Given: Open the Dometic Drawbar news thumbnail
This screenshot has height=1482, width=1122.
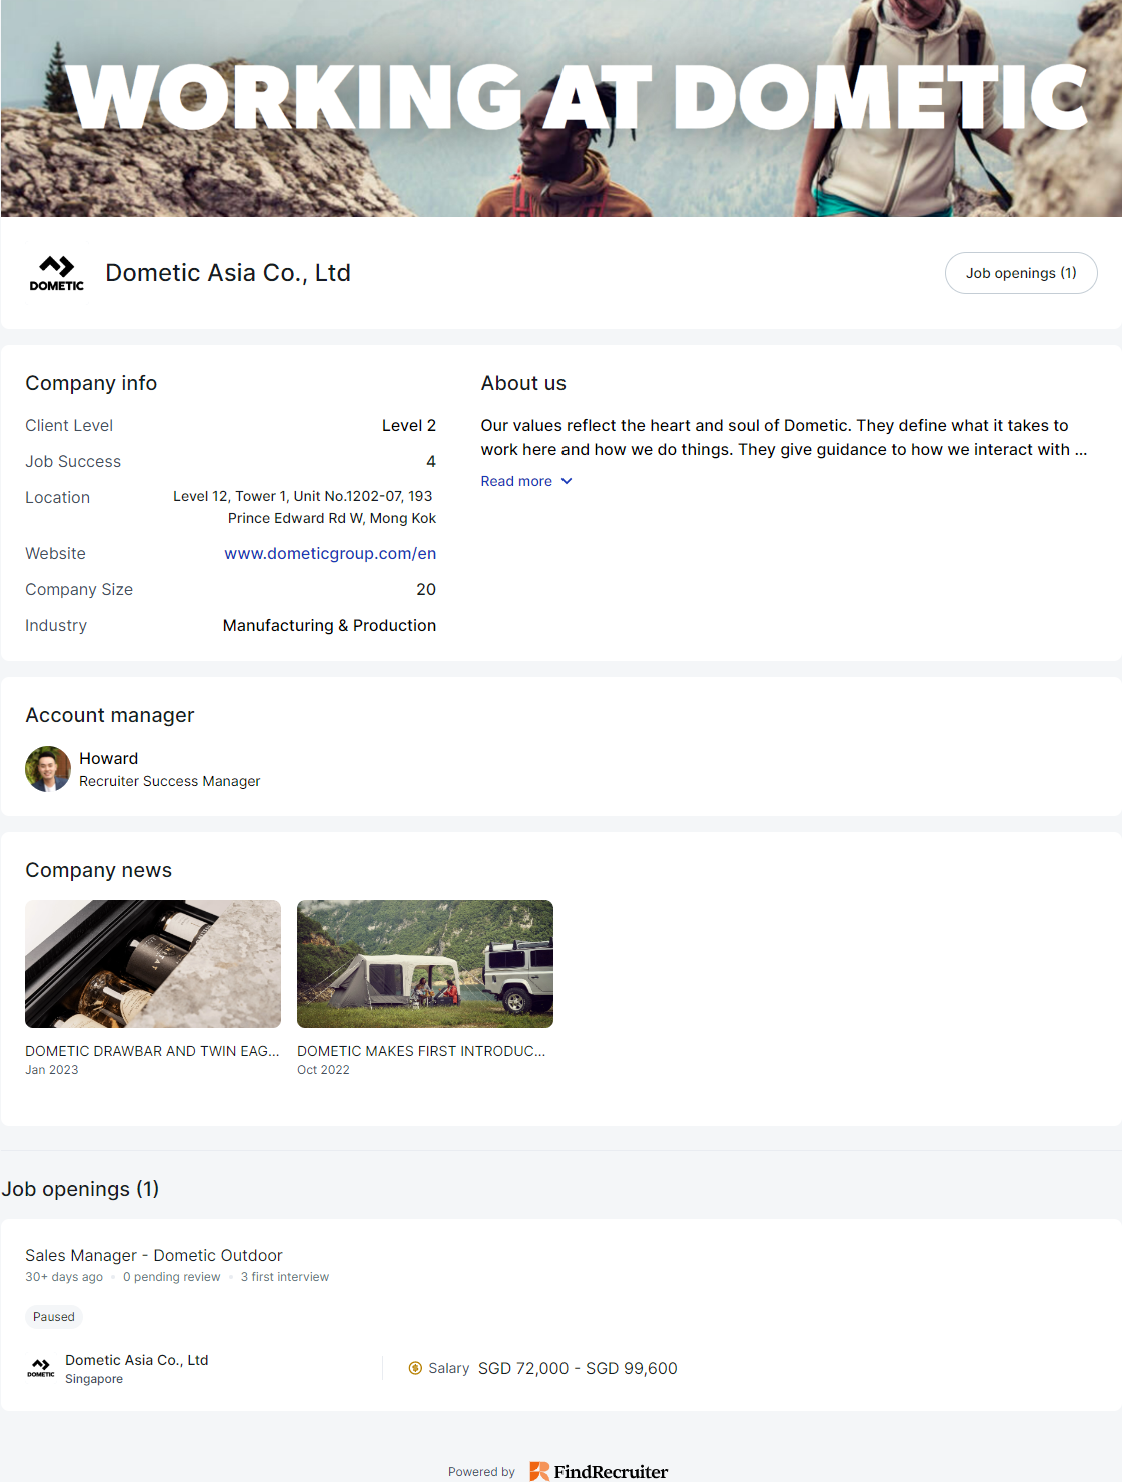Looking at the screenshot, I should (x=153, y=964).
